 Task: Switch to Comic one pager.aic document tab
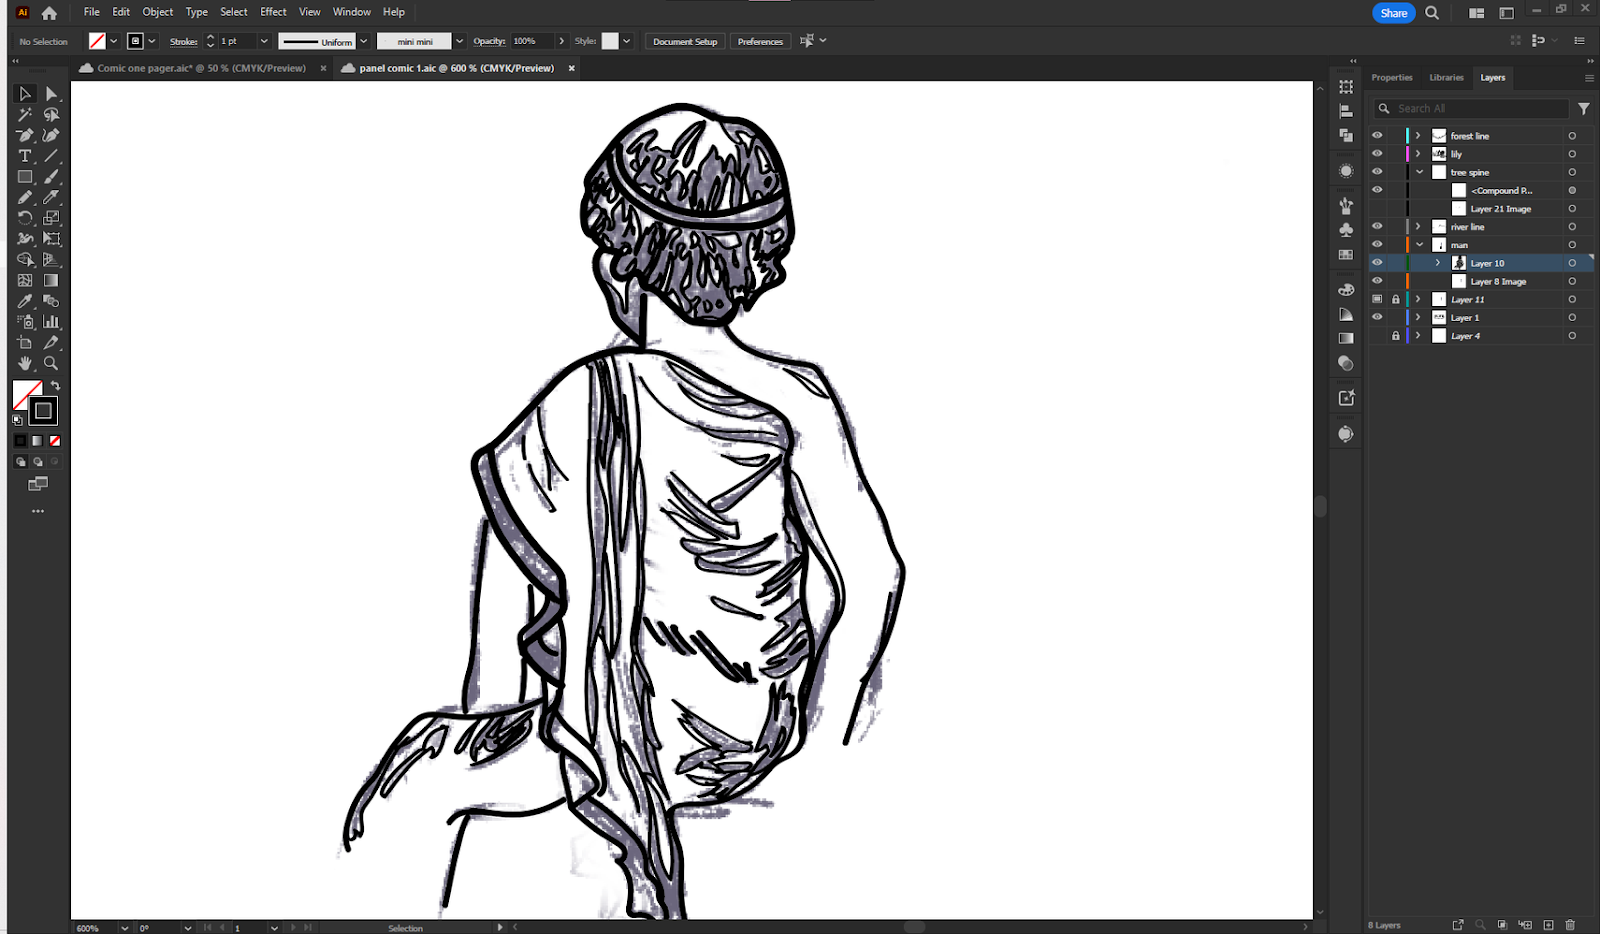point(201,68)
